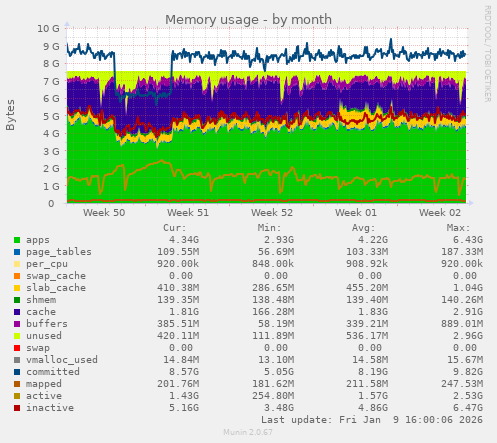Click the 'Max:' column header

click(458, 228)
